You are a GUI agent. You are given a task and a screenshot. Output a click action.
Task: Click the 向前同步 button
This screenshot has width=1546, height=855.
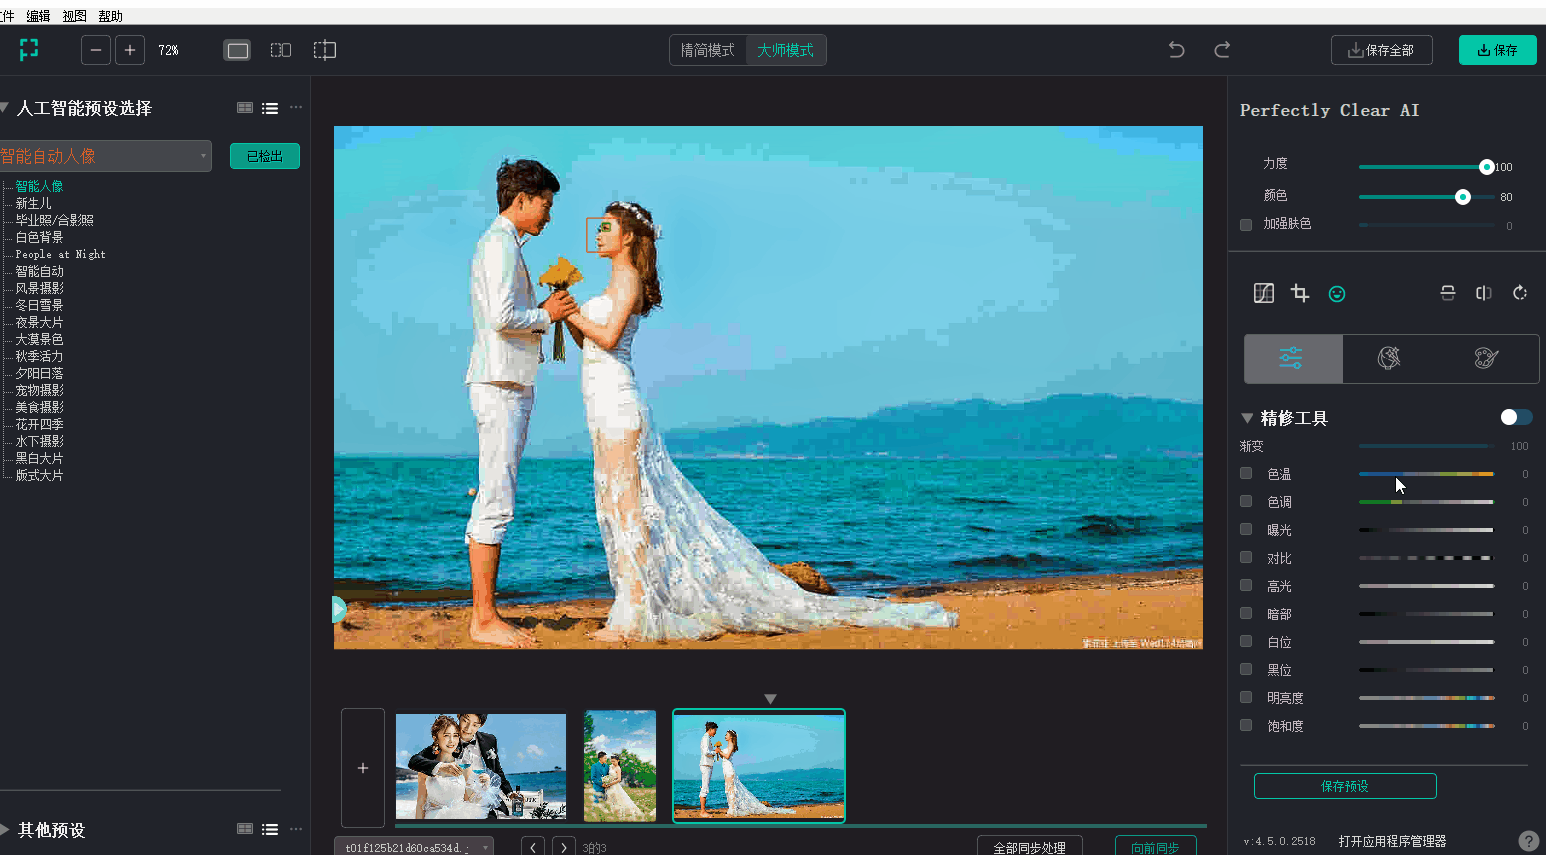(x=1156, y=846)
